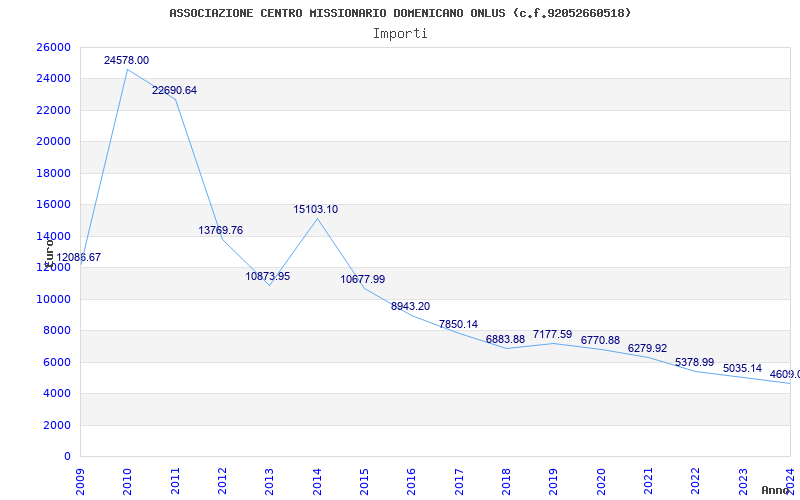Click the chart title ASSOCIAZIONE CENTRO MISSIONARIO DOMENICANO ONLUS
The width and height of the screenshot is (800, 500).
pyautogui.click(x=400, y=13)
